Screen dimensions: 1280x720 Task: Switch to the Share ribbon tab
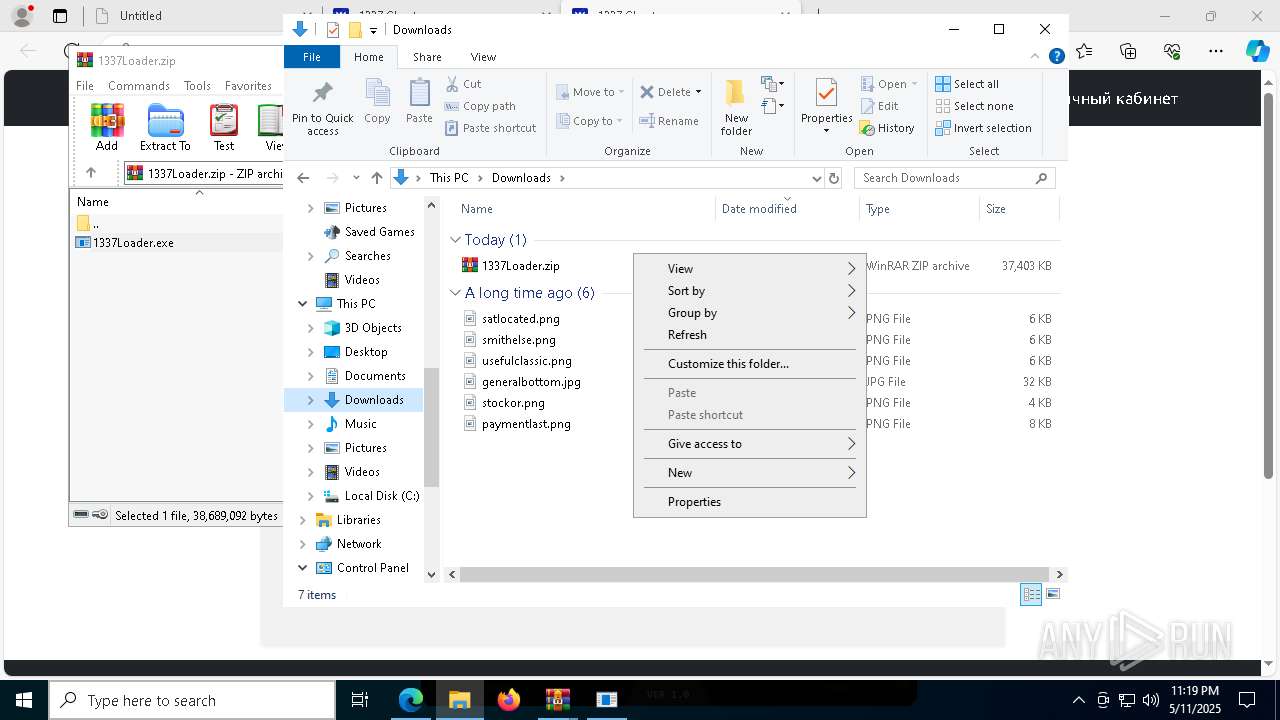tap(427, 57)
